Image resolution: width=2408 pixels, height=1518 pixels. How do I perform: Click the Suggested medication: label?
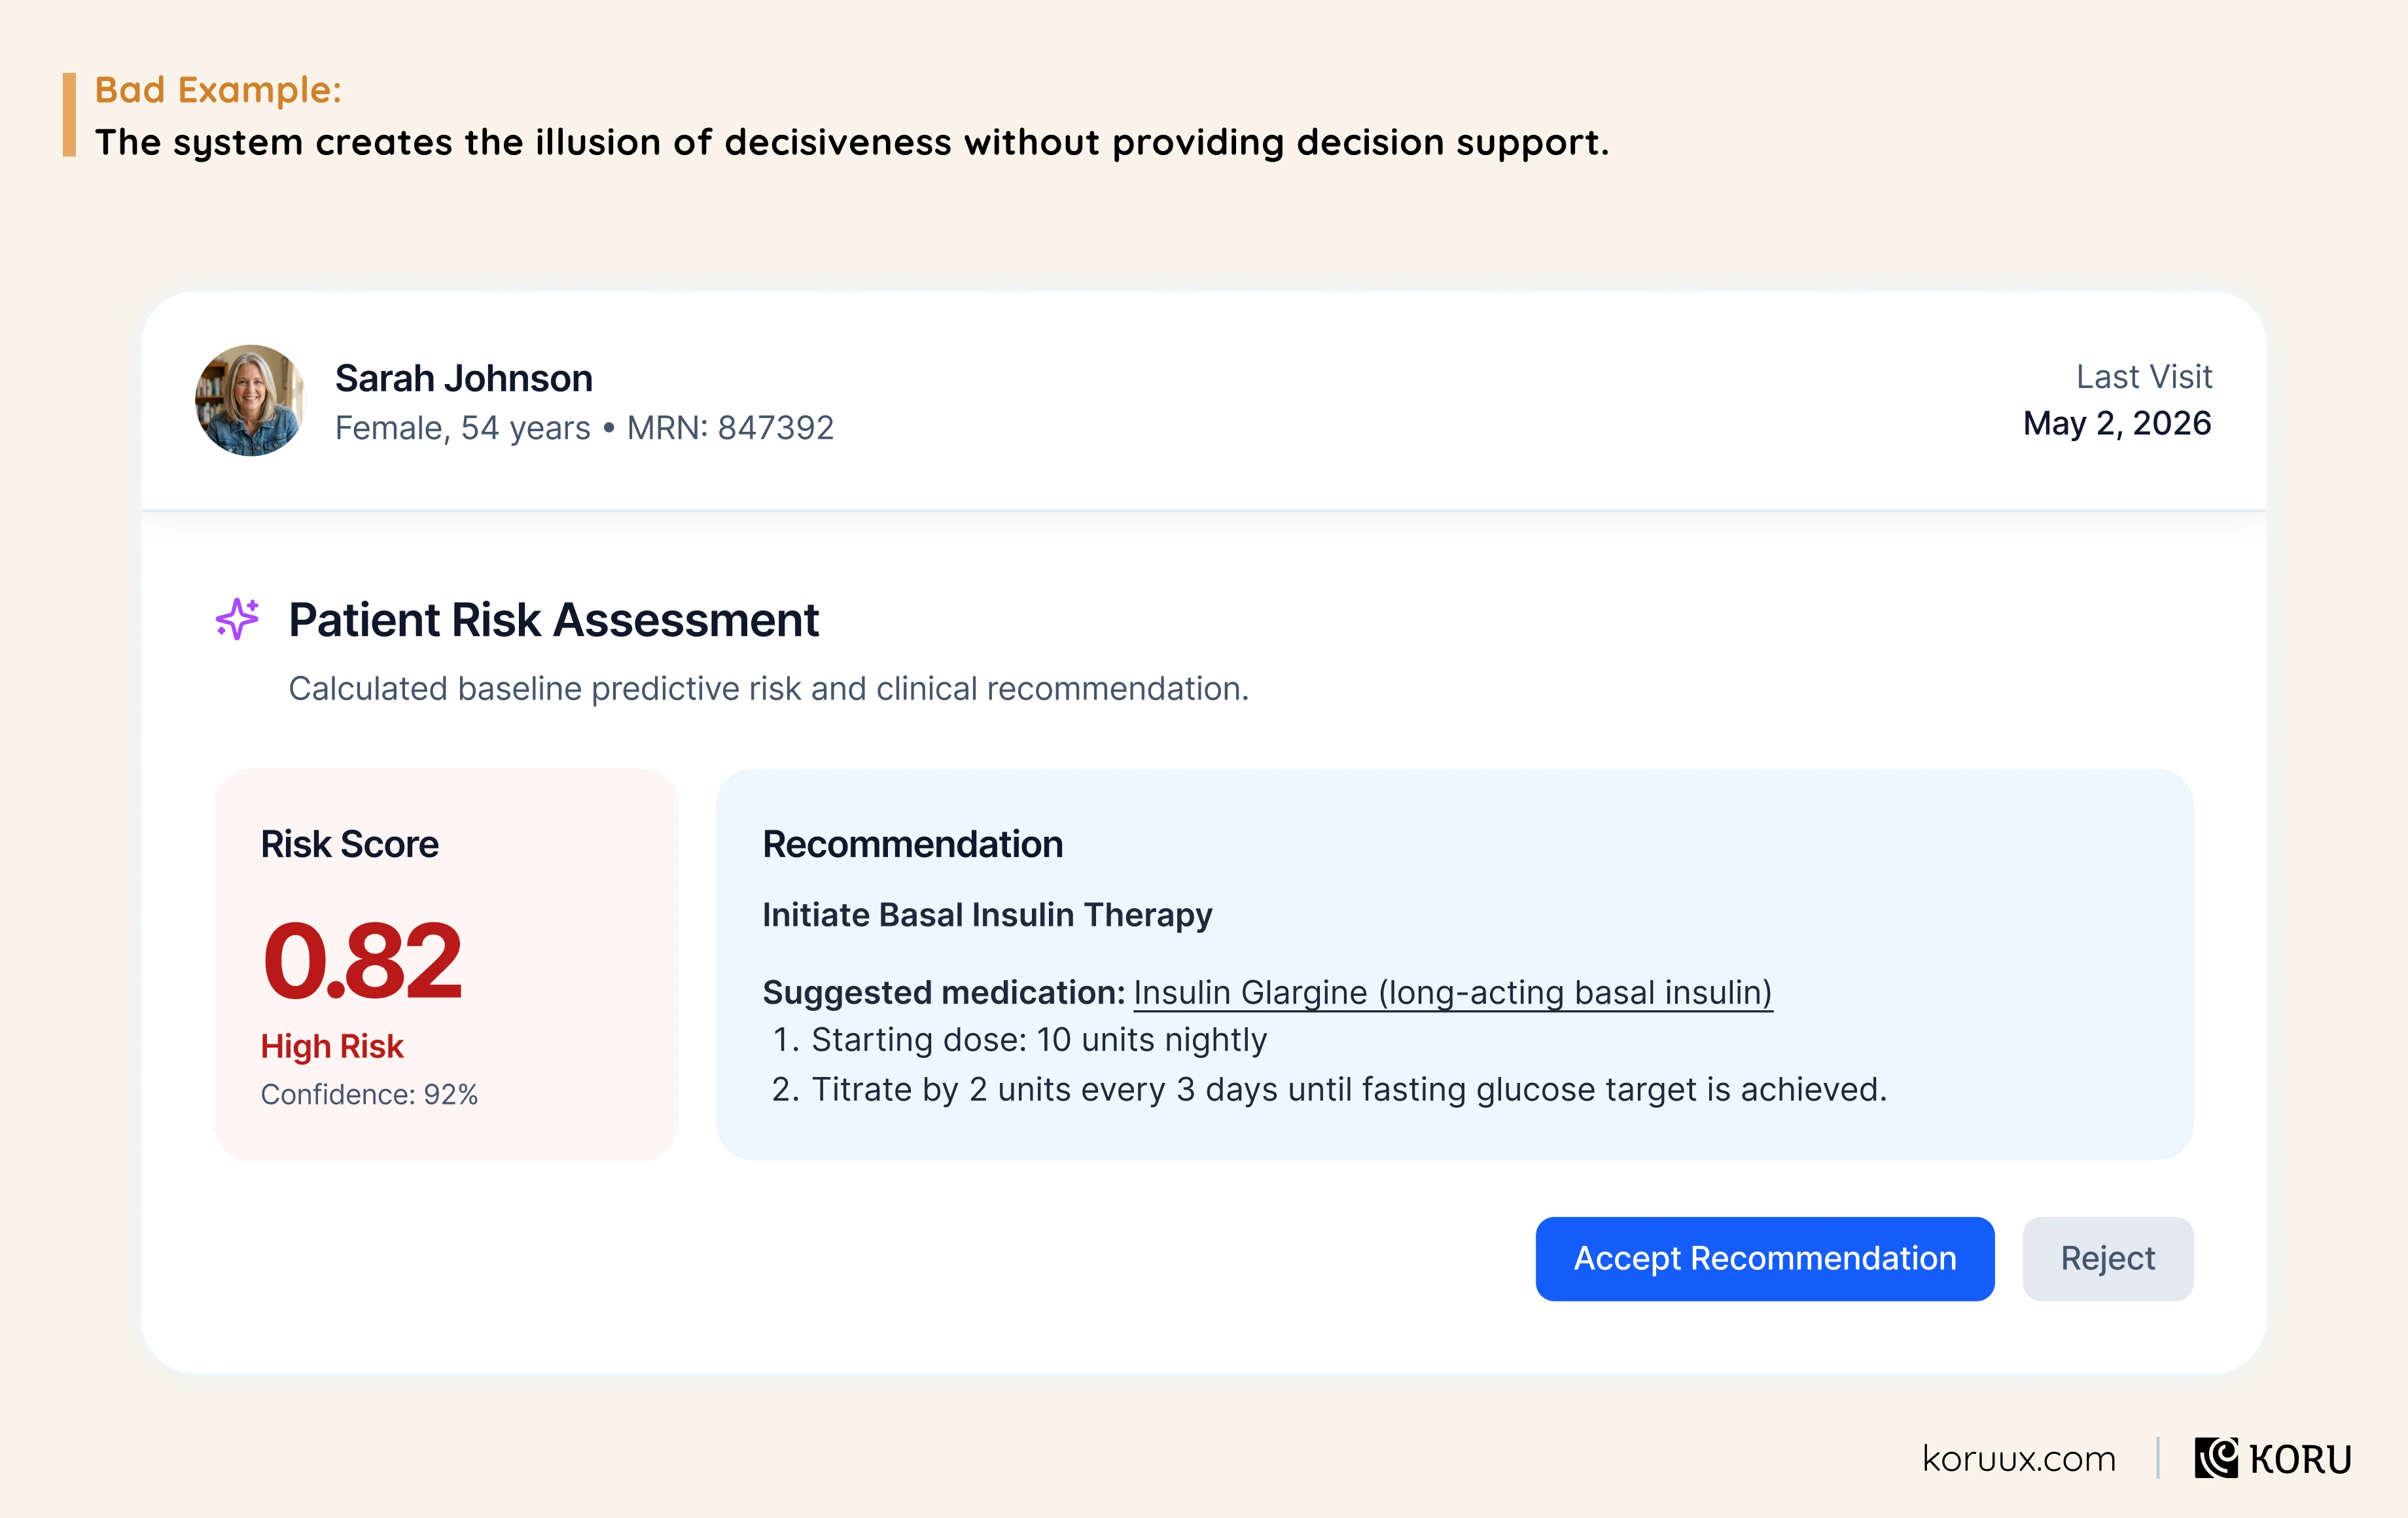(x=944, y=992)
